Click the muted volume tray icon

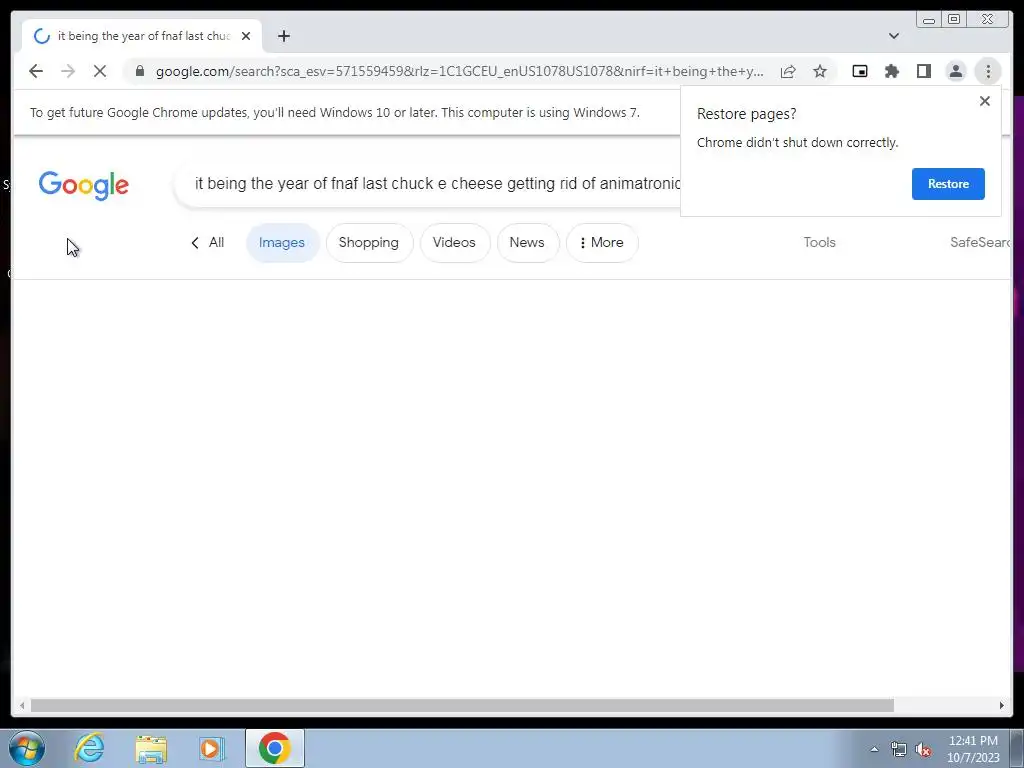pyautogui.click(x=923, y=749)
